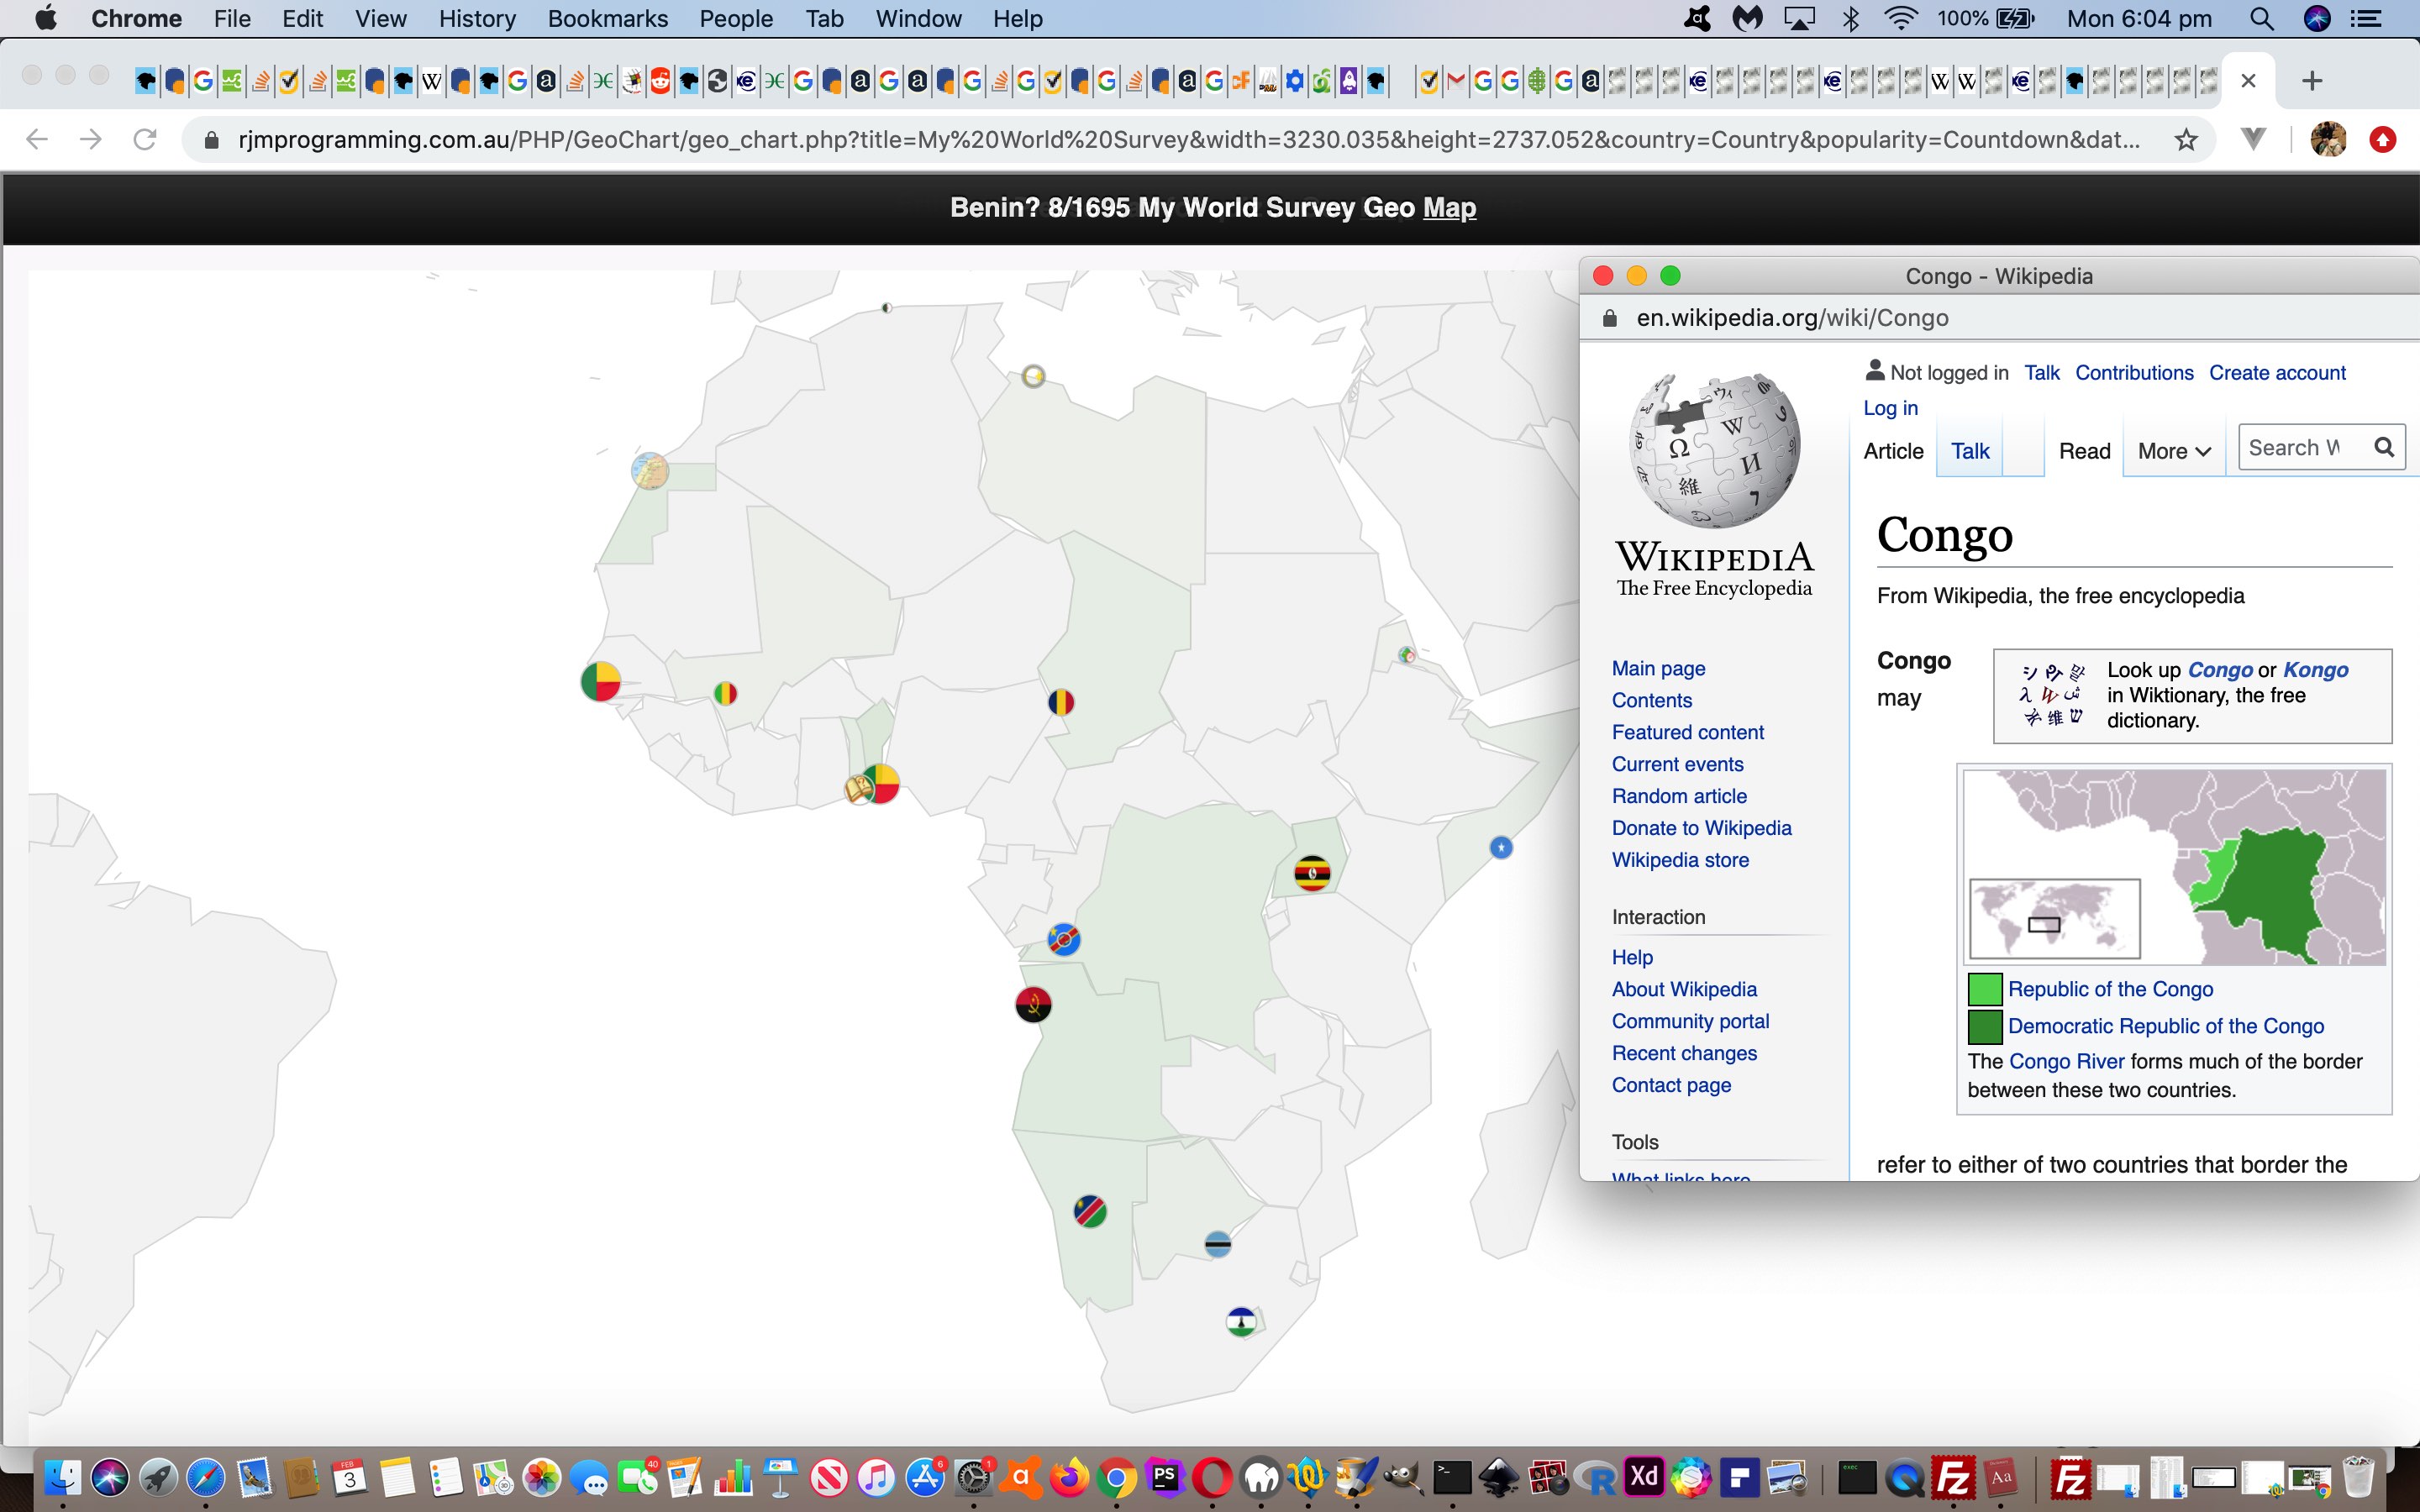Image resolution: width=2420 pixels, height=1512 pixels.
Task: Click the Chad flag marker
Action: (1061, 702)
